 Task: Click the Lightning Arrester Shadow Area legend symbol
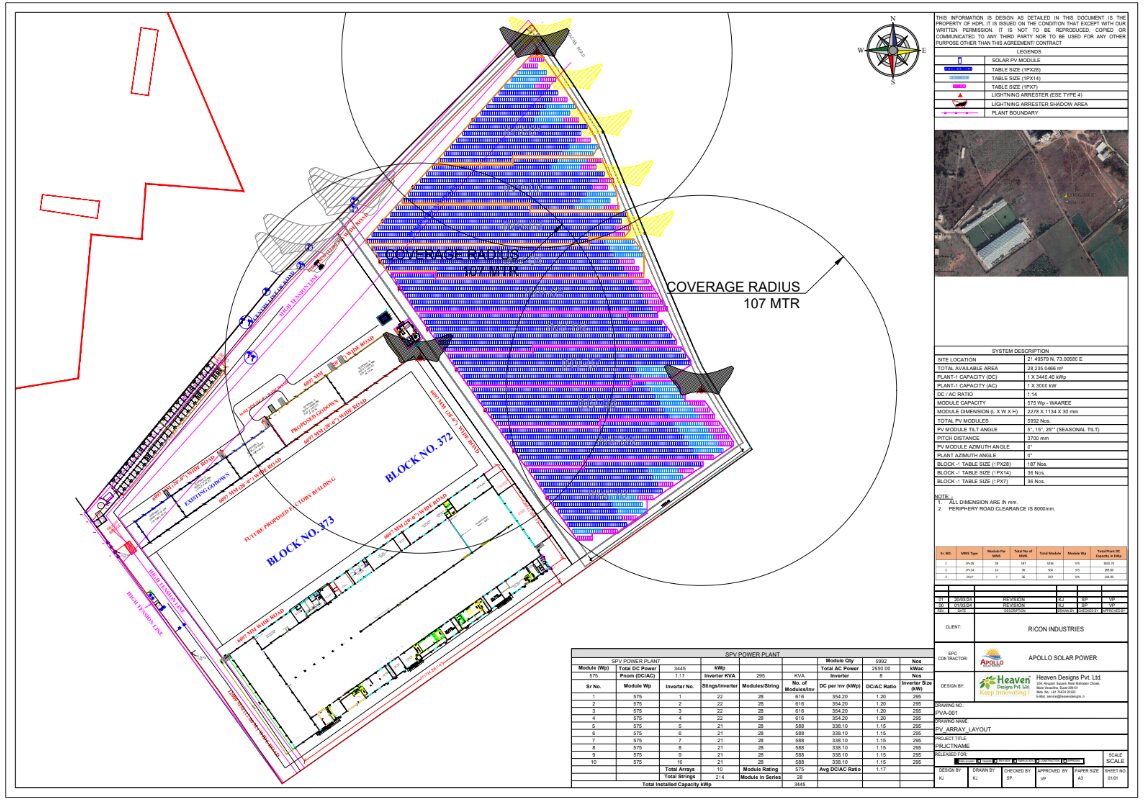click(961, 104)
